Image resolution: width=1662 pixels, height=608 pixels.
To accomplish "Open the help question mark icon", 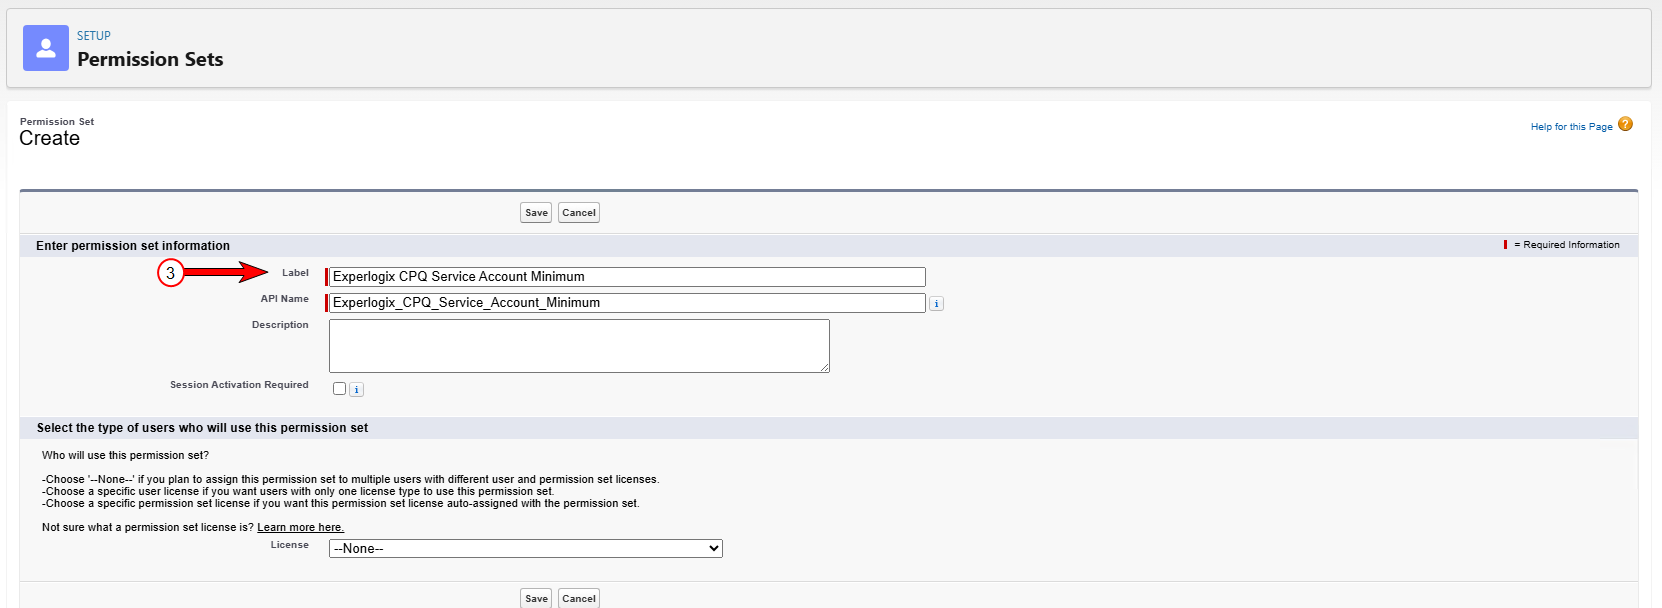I will (x=1625, y=124).
